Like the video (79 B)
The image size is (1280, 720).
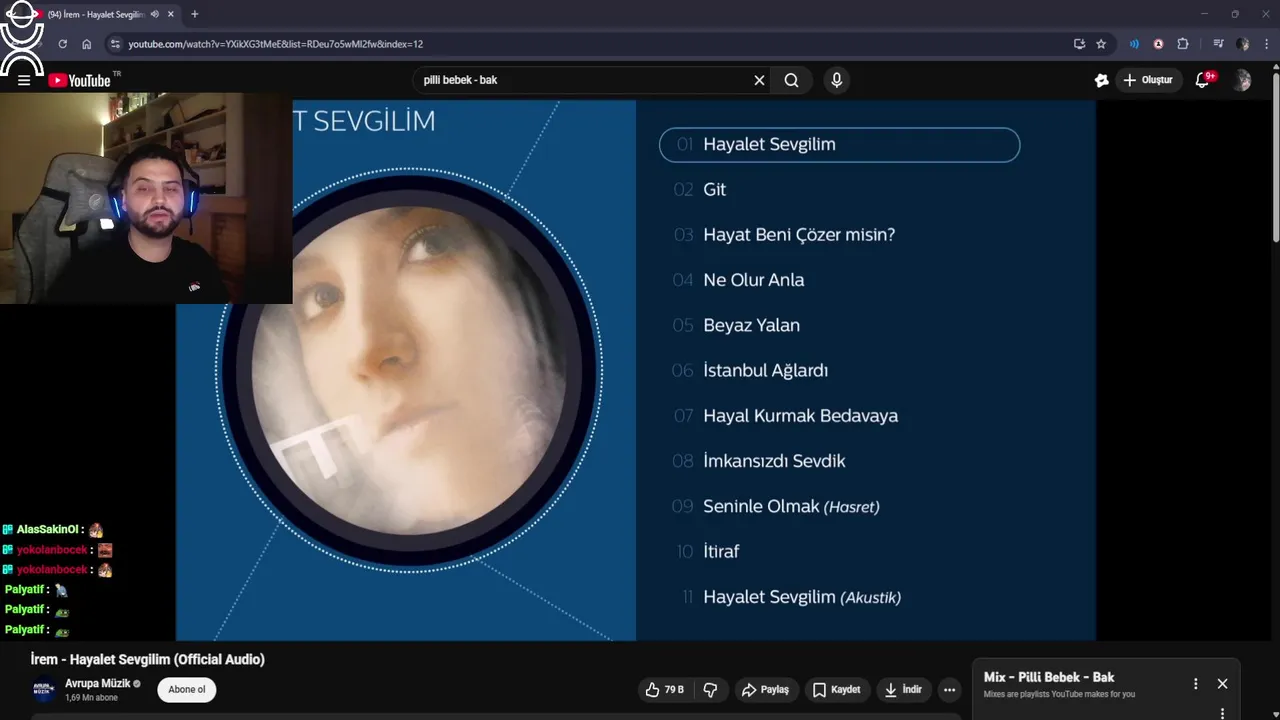(665, 689)
